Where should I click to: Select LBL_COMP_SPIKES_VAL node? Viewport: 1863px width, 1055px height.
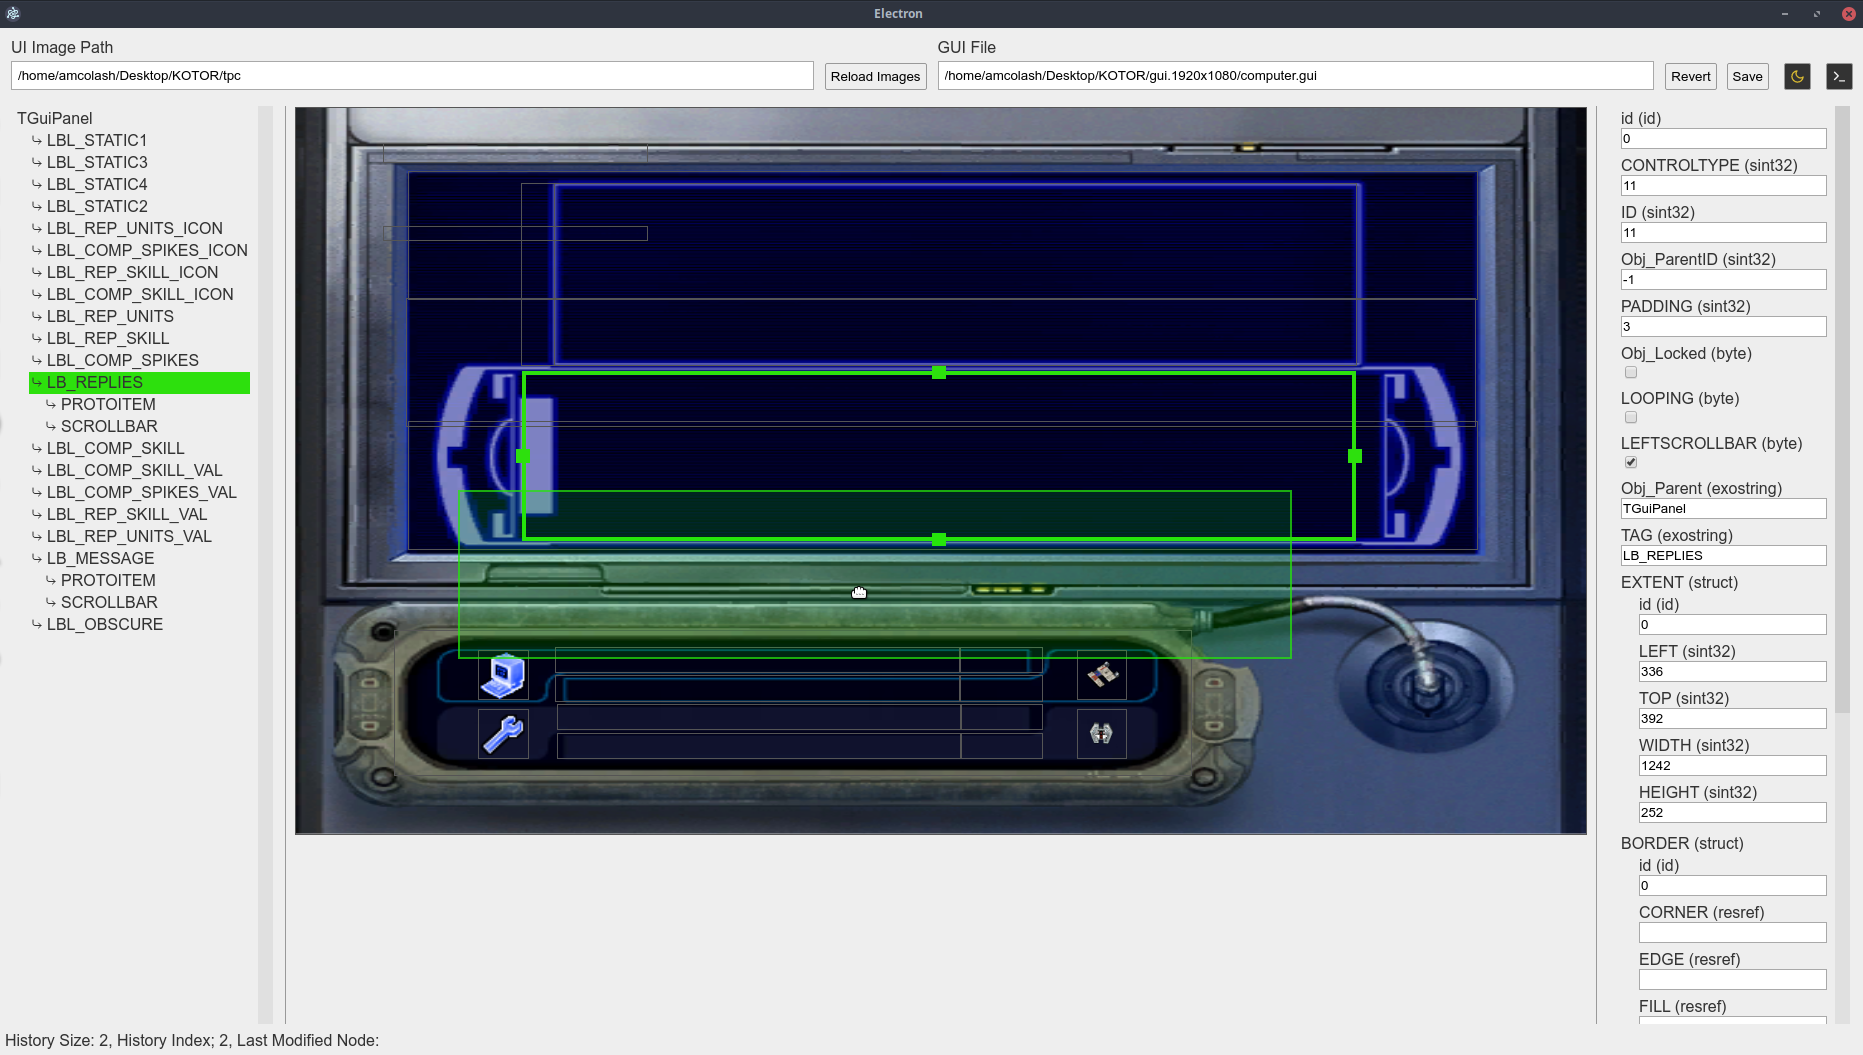142,492
